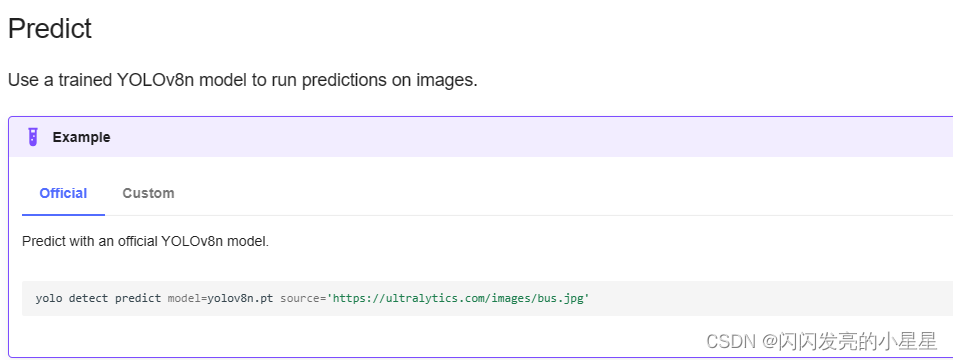Viewport: 953px width, 360px height.
Task: Click model=yolov8n.pt in the command
Action: click(x=221, y=299)
